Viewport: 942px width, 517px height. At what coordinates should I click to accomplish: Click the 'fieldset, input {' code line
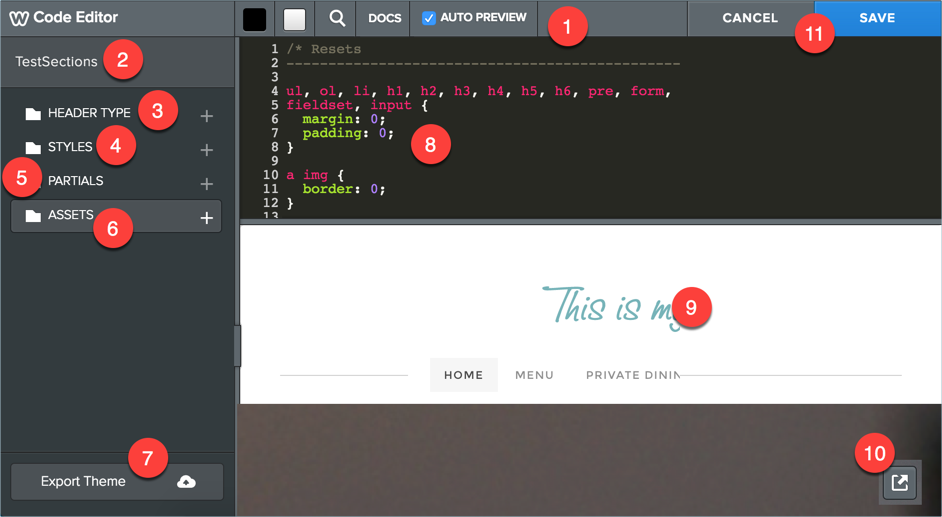point(356,105)
